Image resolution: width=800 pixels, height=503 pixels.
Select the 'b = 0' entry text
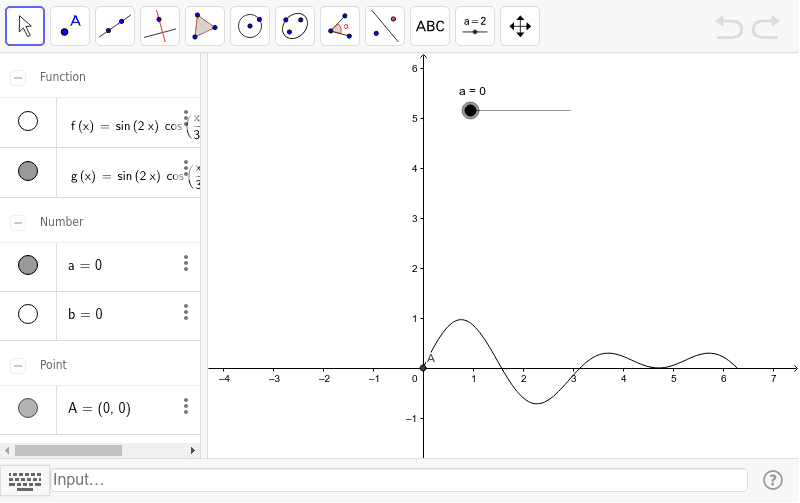(x=85, y=314)
